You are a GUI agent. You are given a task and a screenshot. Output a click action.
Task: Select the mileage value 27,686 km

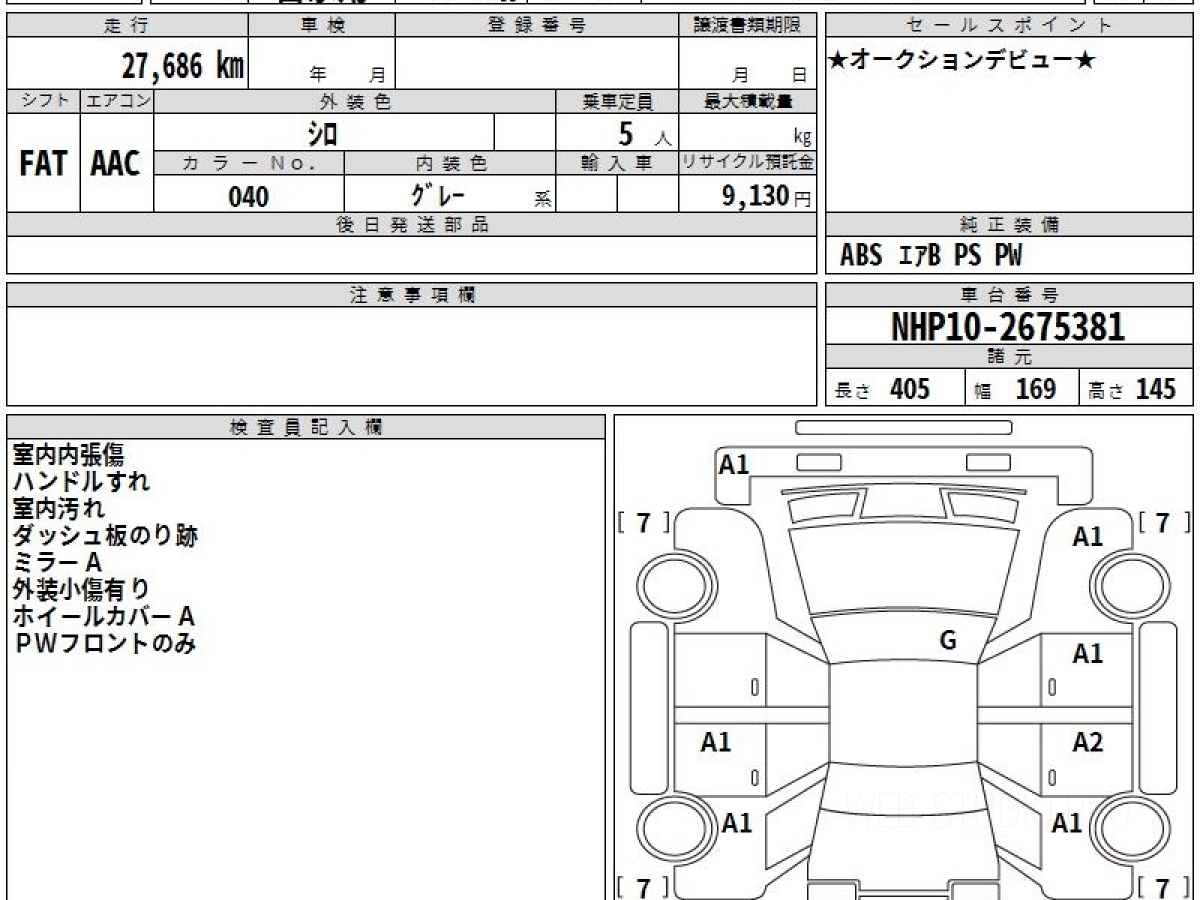tap(183, 66)
